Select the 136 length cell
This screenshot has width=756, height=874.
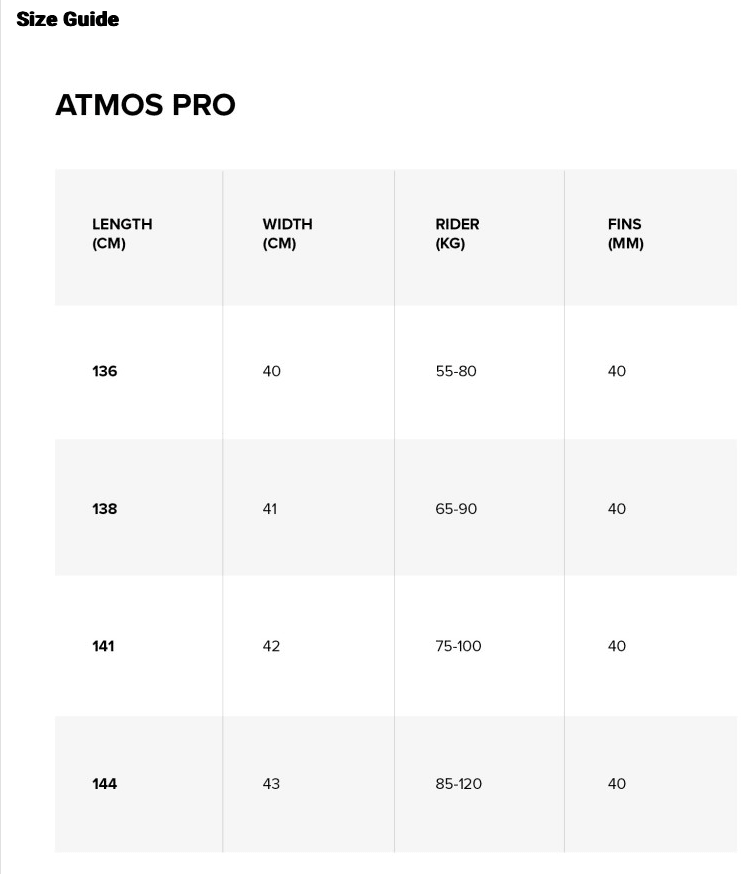point(105,371)
